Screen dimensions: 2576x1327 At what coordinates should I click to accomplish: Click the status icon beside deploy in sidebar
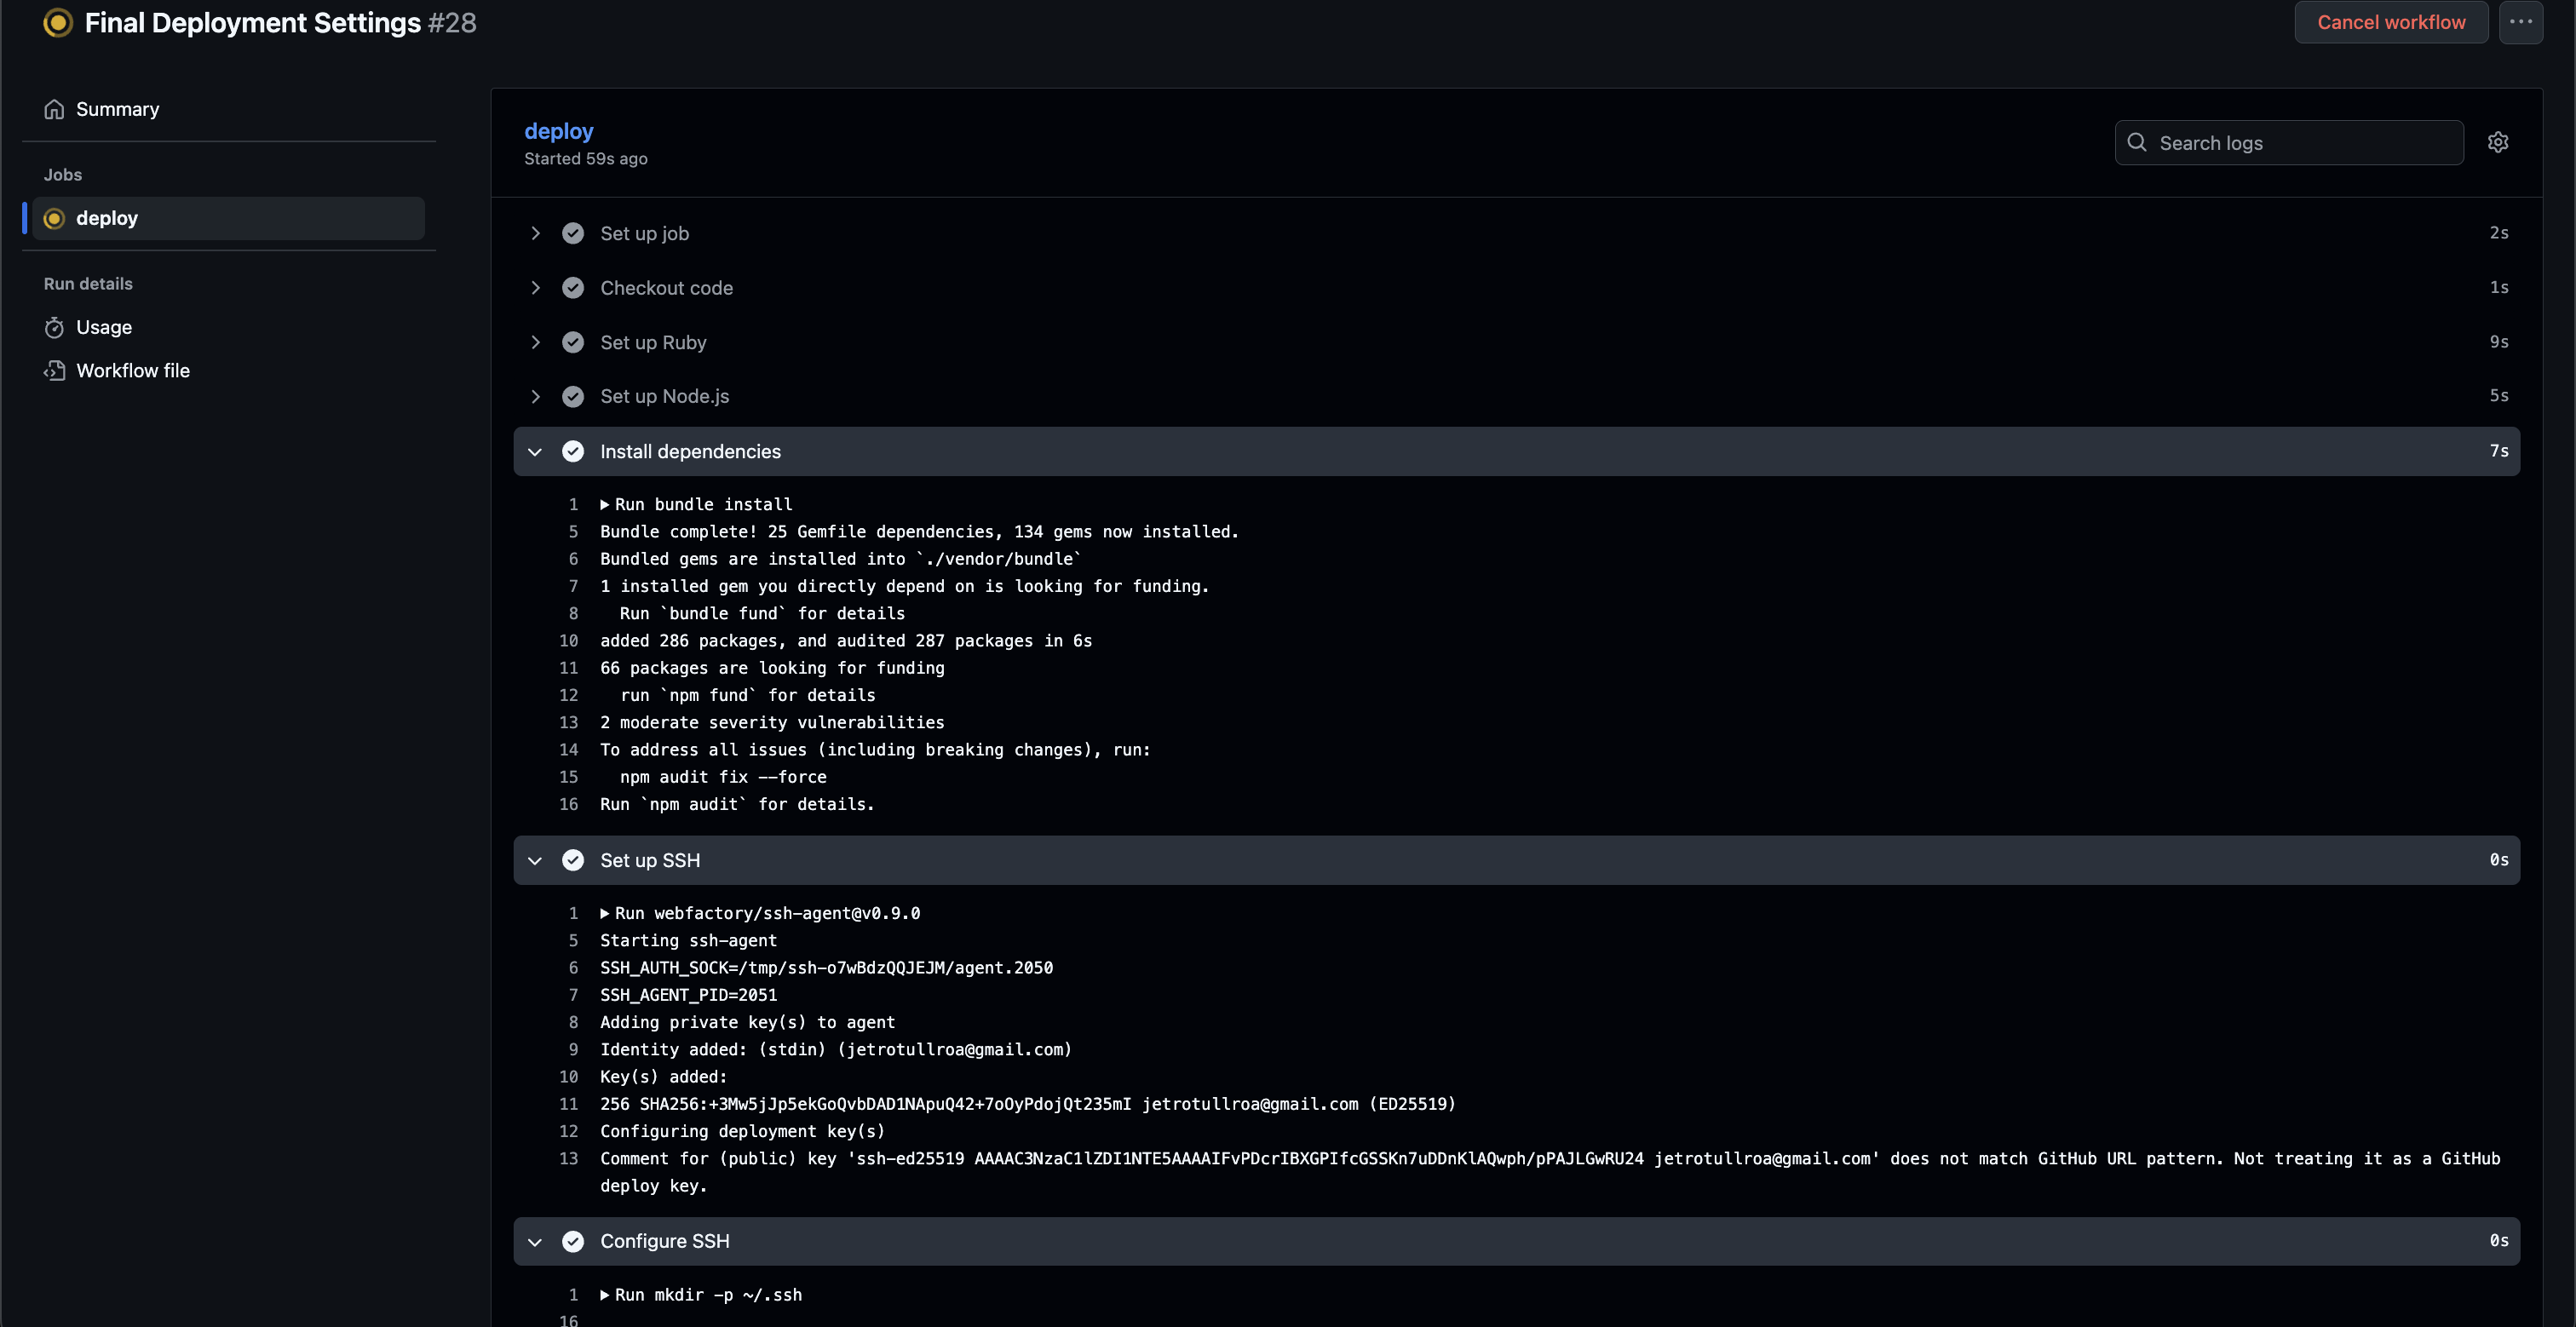pyautogui.click(x=54, y=218)
